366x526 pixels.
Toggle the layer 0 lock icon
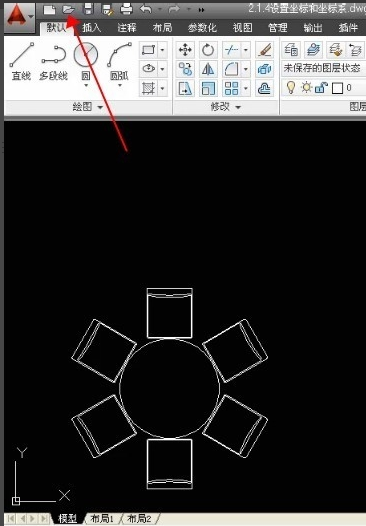click(x=321, y=88)
